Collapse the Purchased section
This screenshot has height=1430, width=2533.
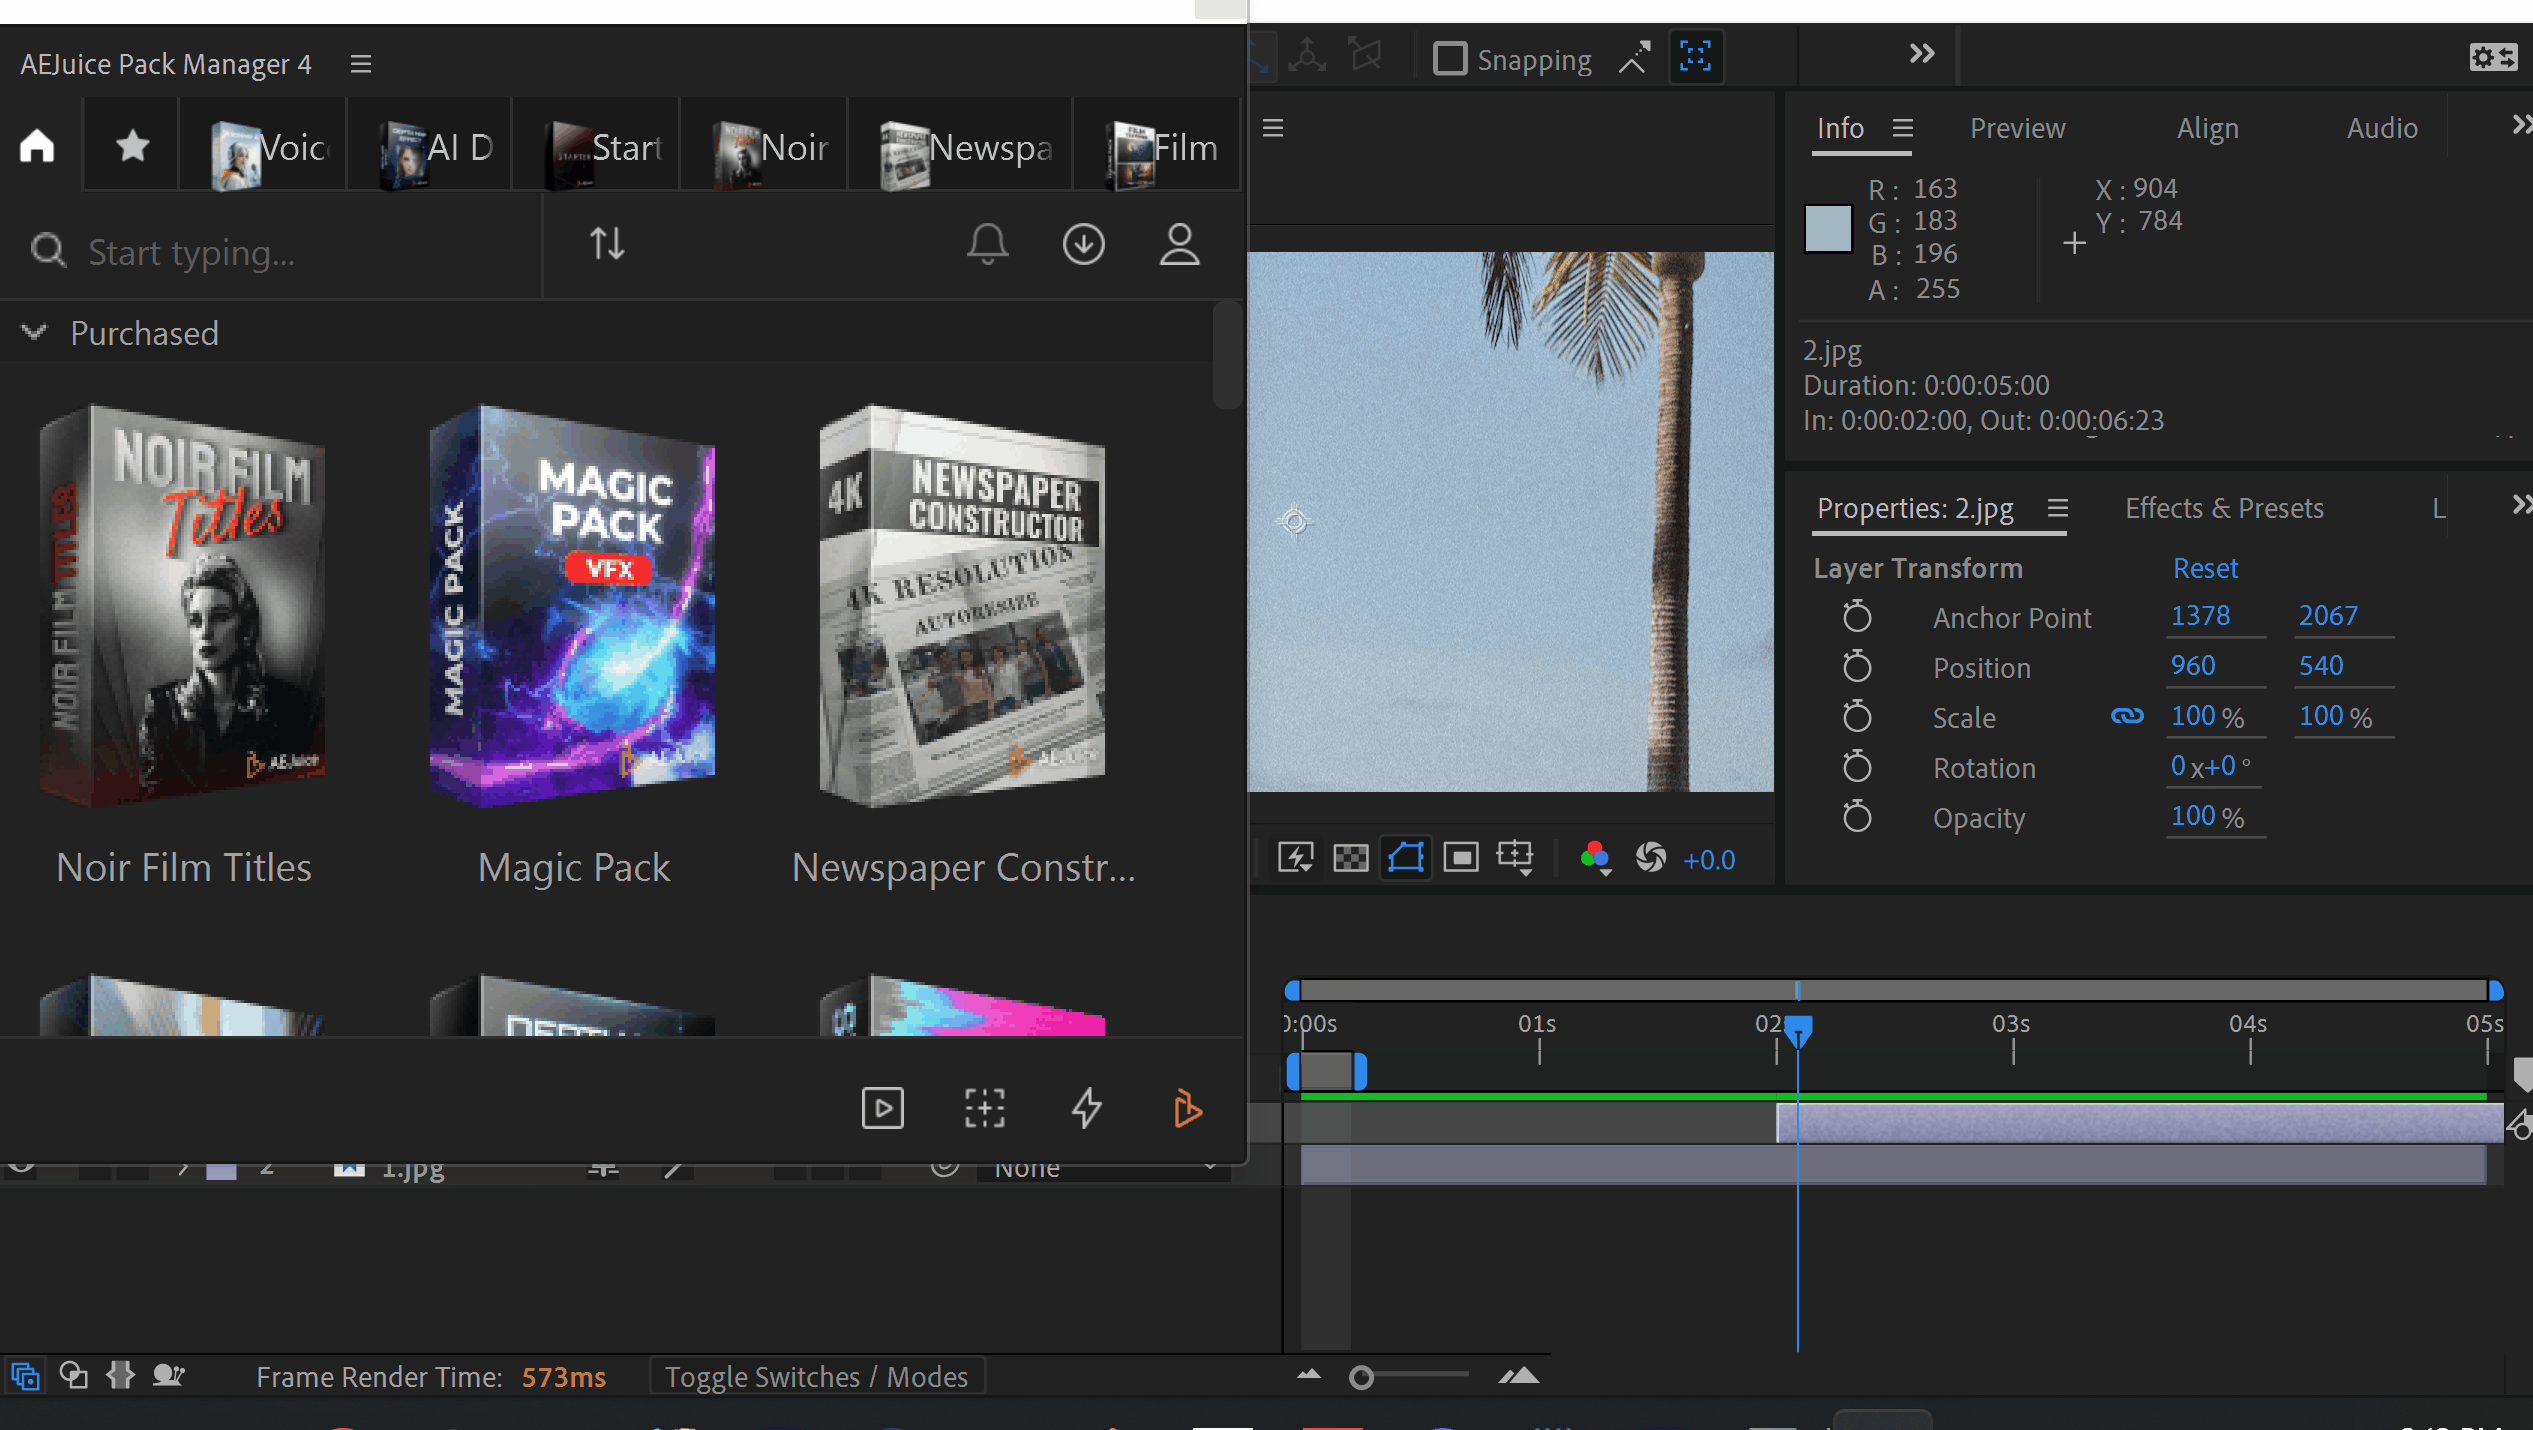(x=35, y=333)
